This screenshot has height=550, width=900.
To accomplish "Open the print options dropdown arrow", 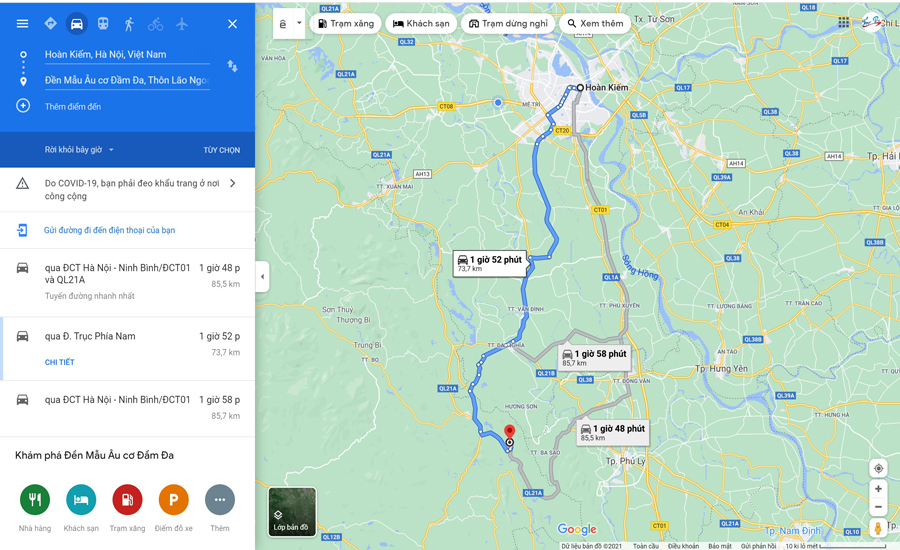I will pos(299,24).
